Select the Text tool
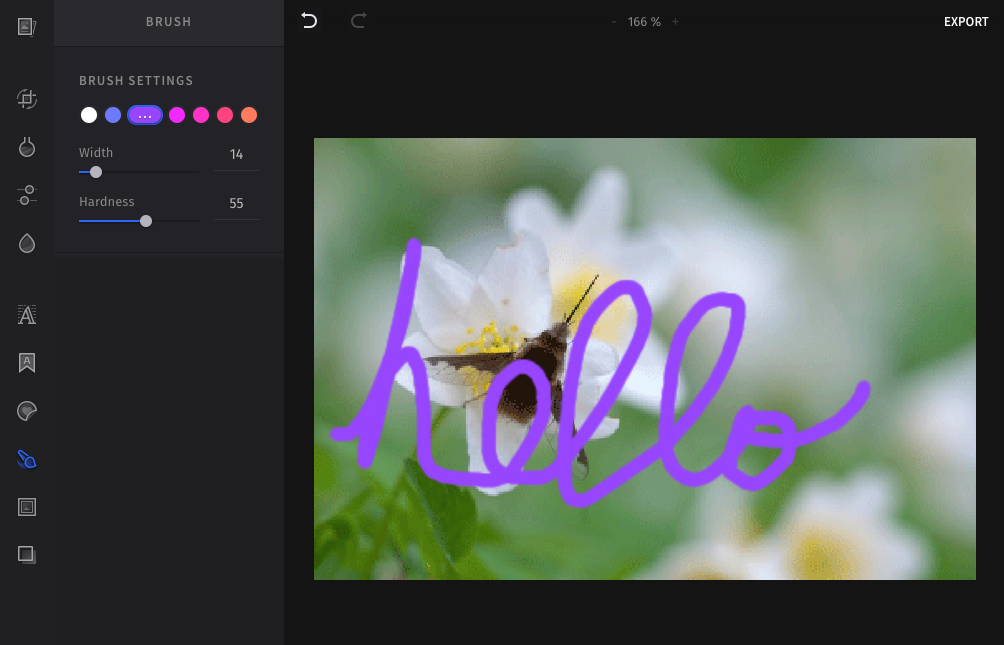 [26, 315]
